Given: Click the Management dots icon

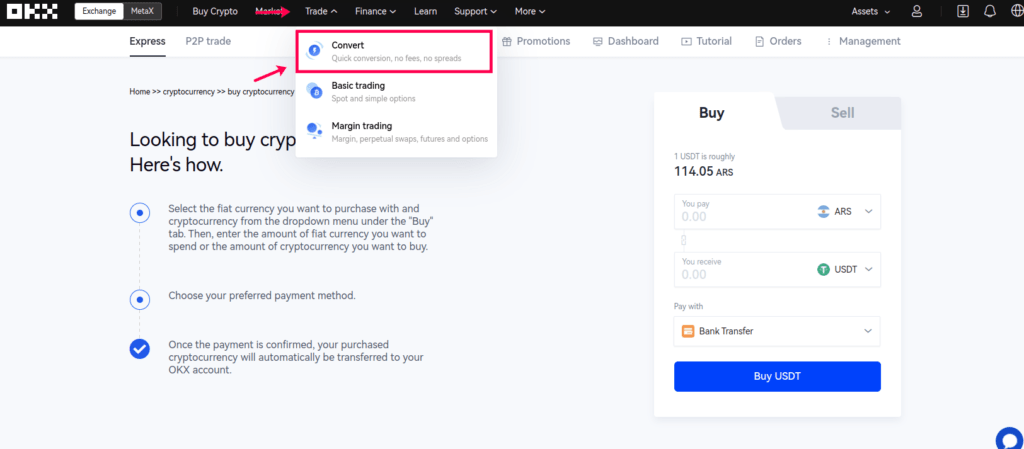Looking at the screenshot, I should tap(829, 41).
